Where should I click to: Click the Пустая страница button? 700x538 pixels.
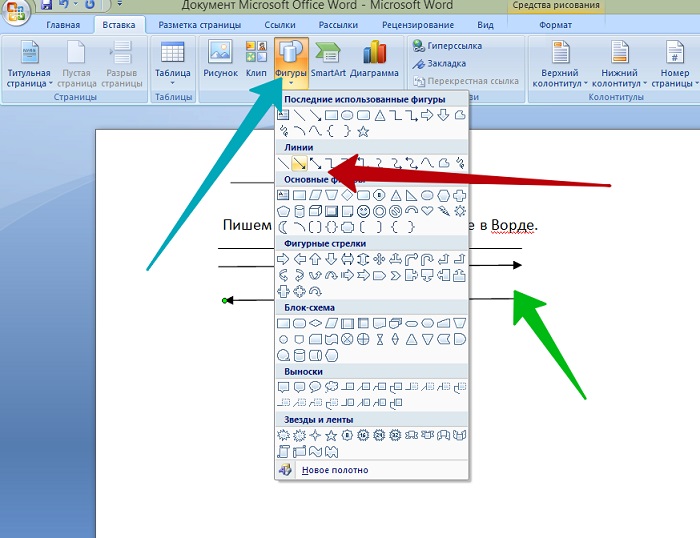[76, 63]
